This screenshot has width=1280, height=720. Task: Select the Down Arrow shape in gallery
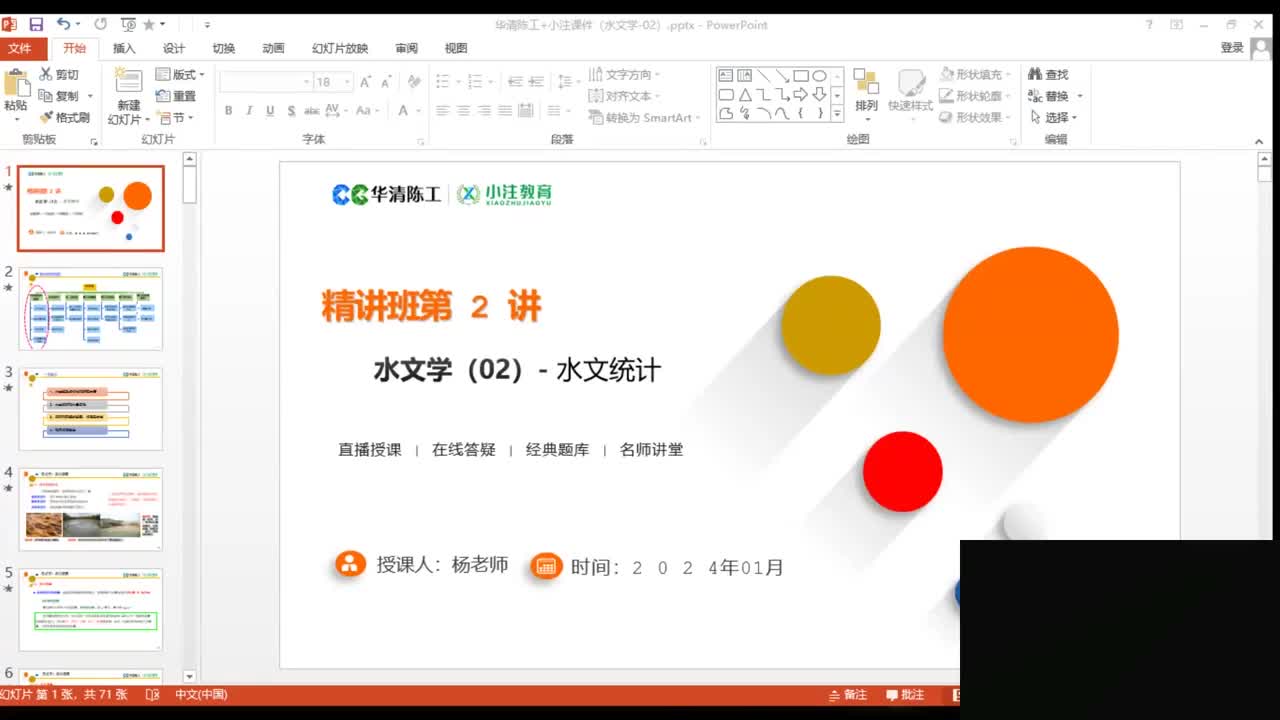(819, 94)
